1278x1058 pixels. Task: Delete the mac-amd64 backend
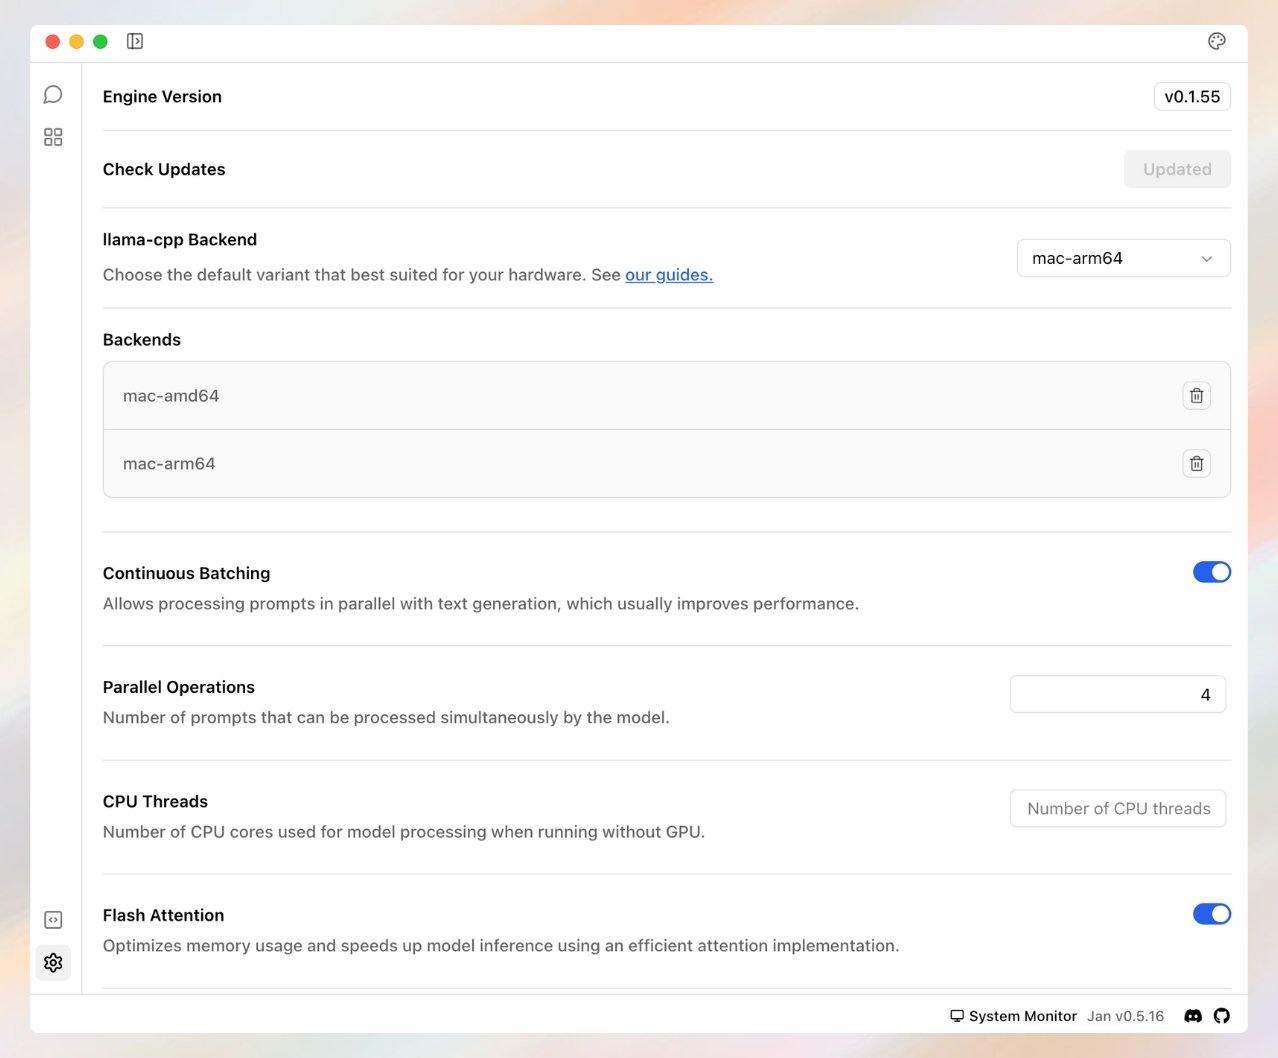coord(1196,395)
